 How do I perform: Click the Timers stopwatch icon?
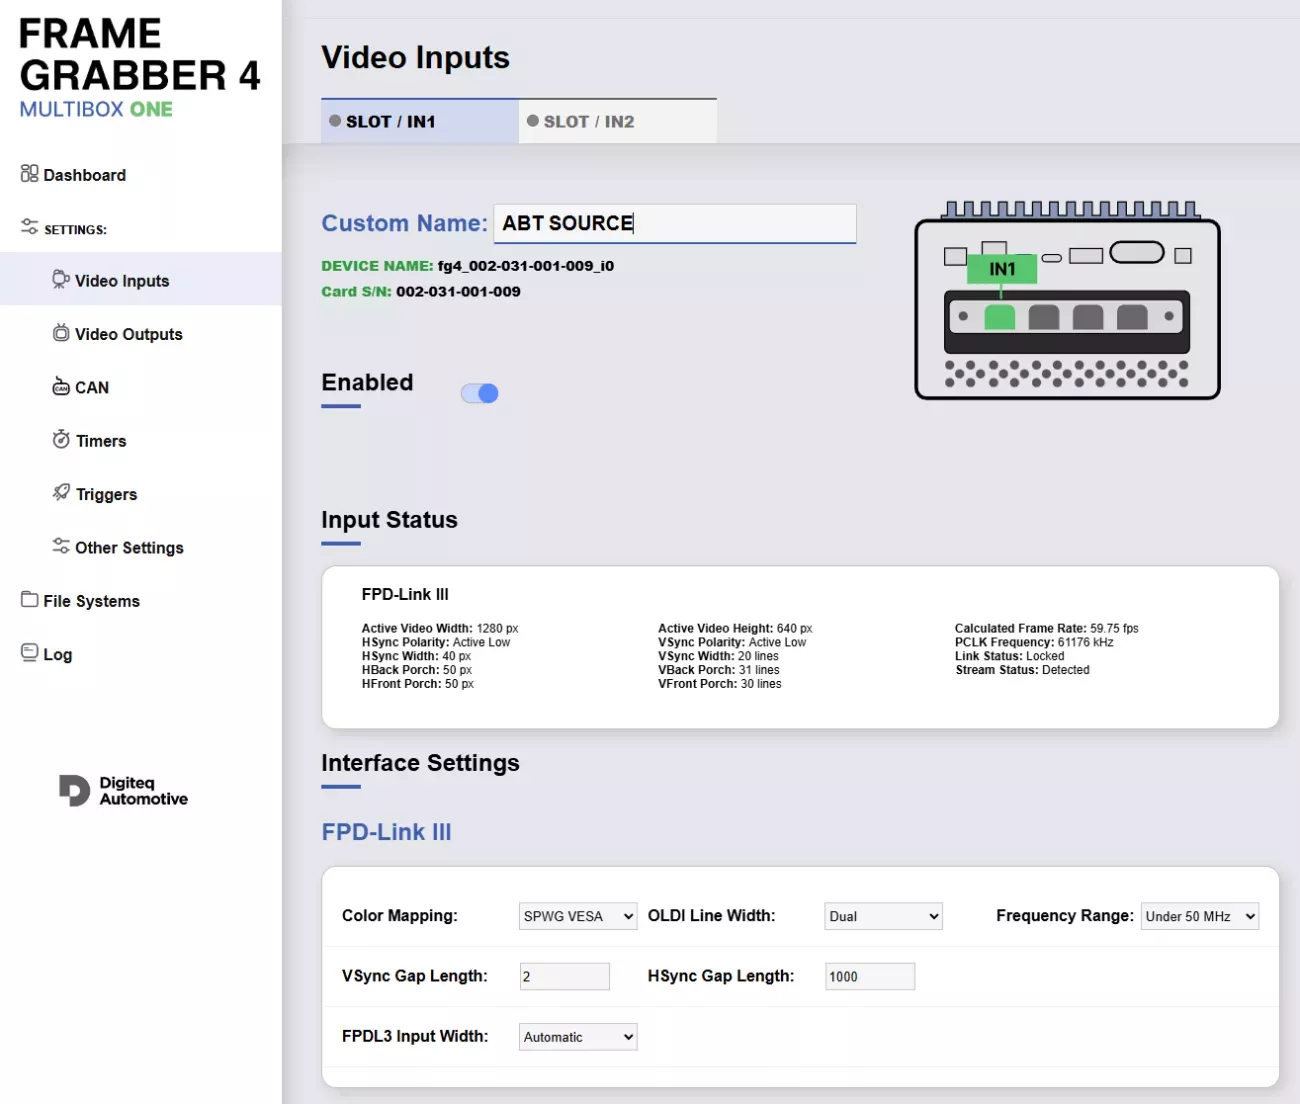[x=61, y=440]
